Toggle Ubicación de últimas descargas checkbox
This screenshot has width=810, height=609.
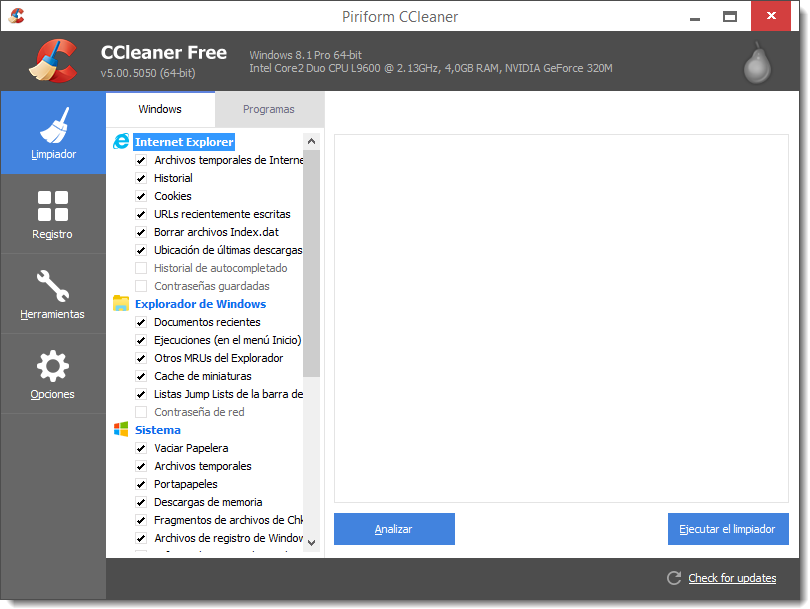pyautogui.click(x=141, y=250)
